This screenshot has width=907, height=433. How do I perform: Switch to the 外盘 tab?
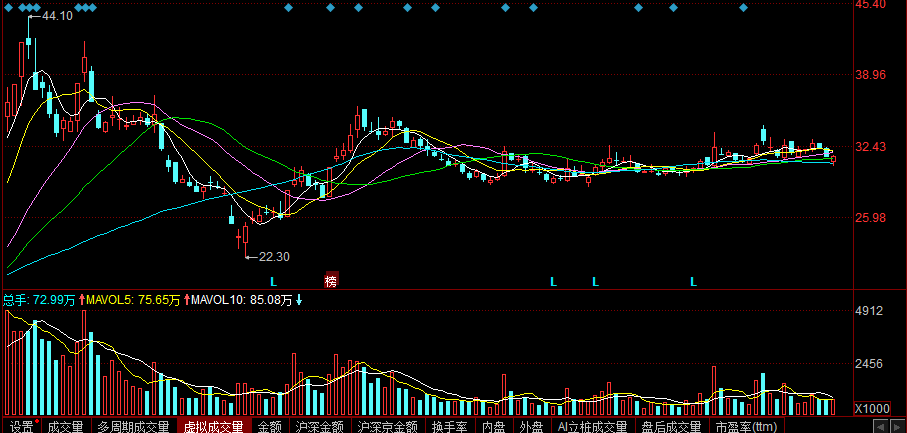click(531, 427)
